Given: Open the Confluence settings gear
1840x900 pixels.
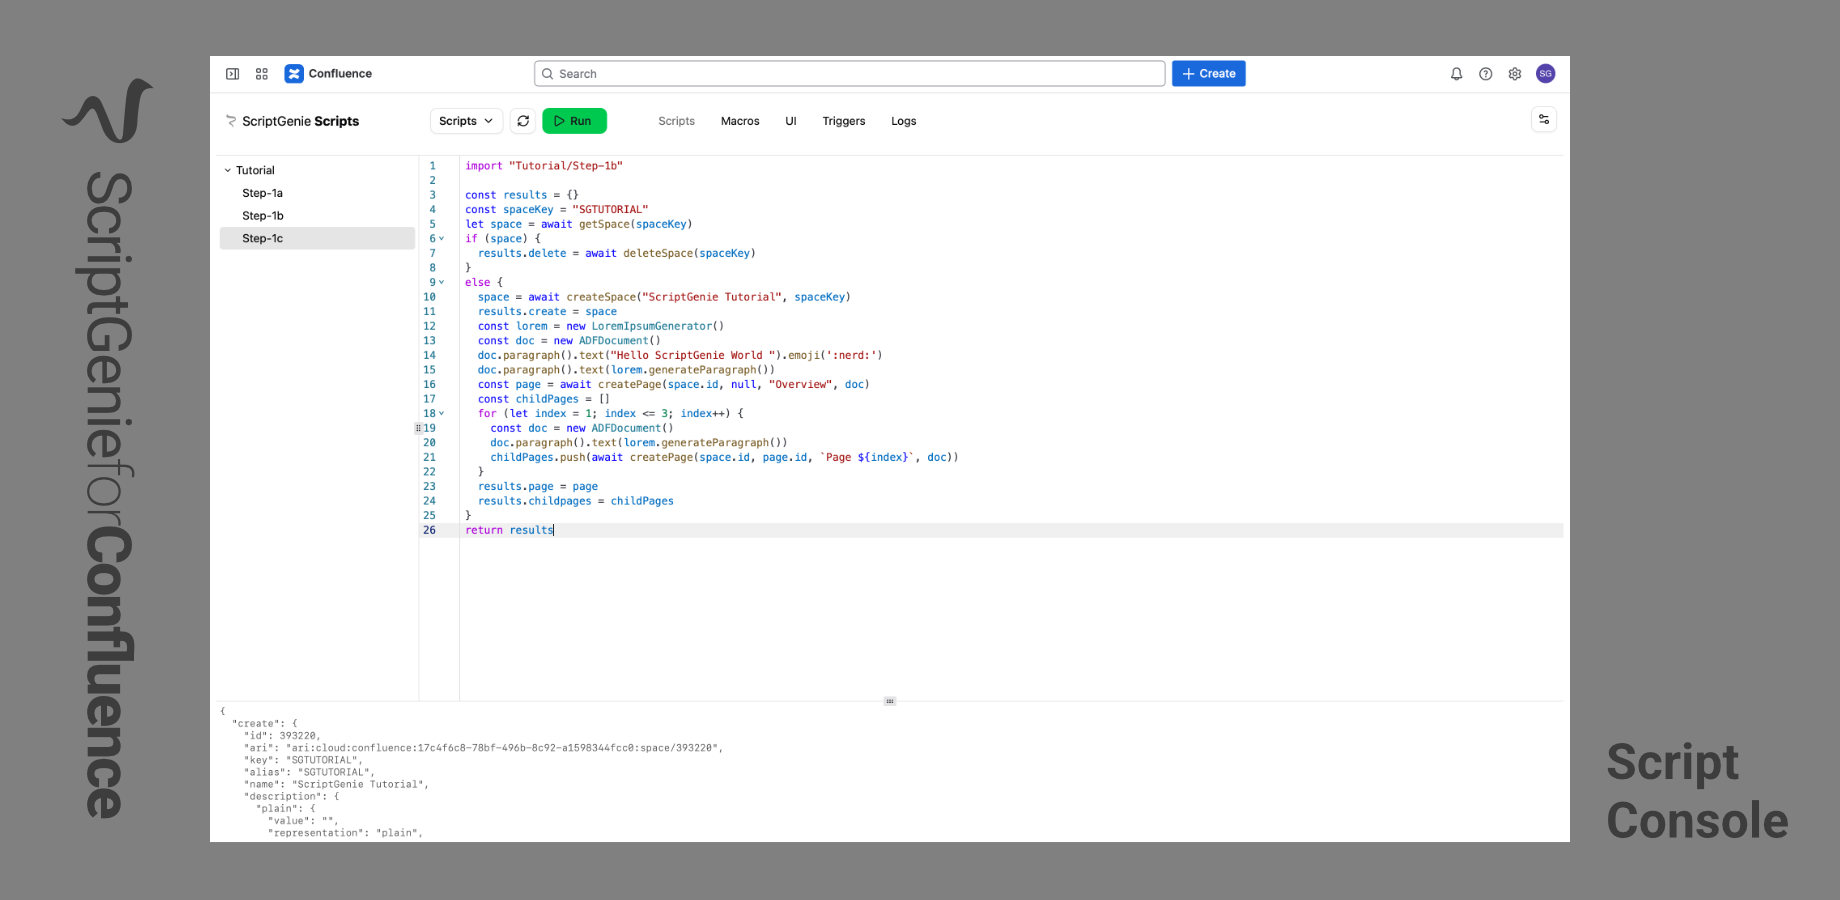Looking at the screenshot, I should pyautogui.click(x=1515, y=74).
